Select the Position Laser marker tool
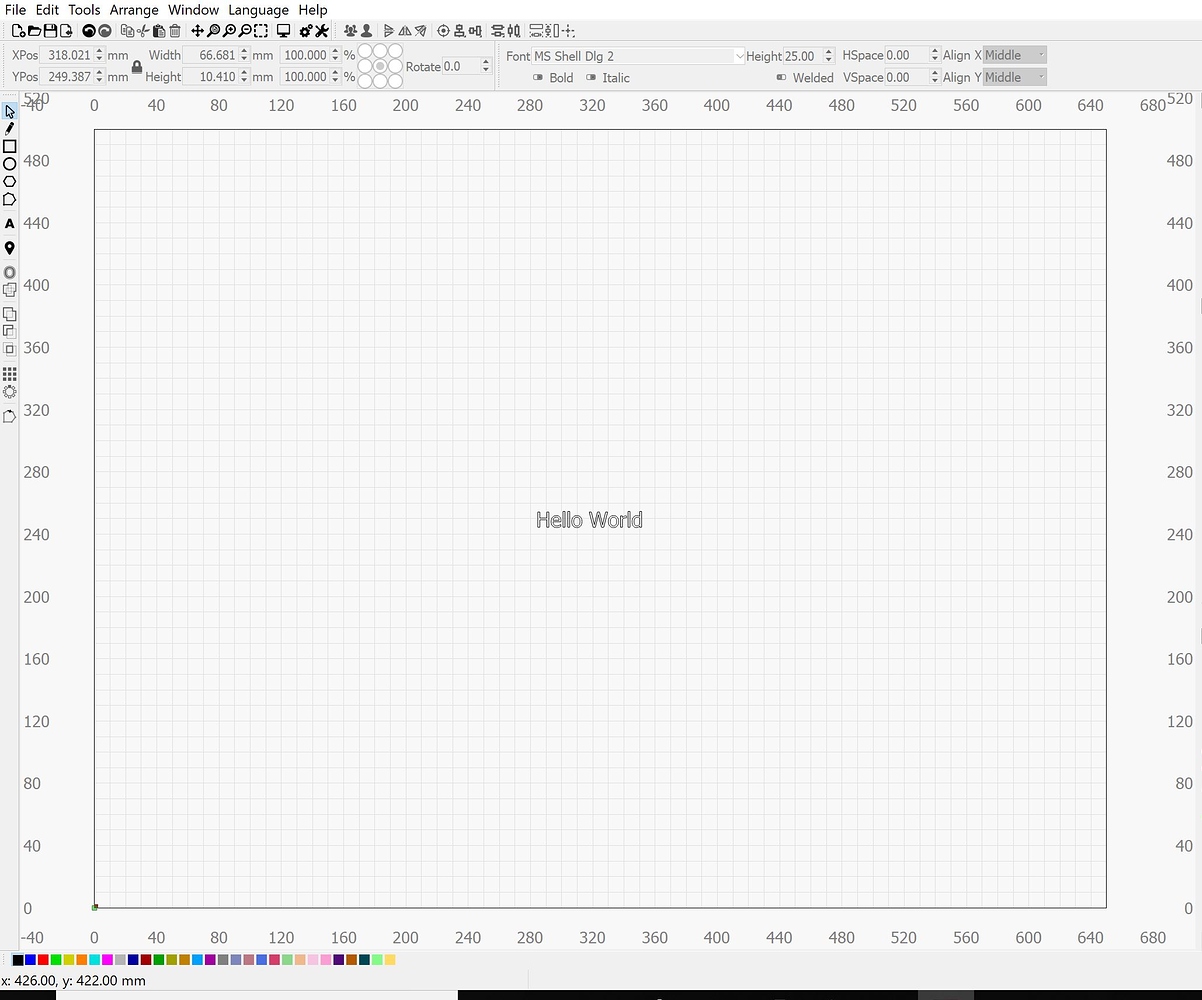This screenshot has height=1000, width=1202. 10,248
